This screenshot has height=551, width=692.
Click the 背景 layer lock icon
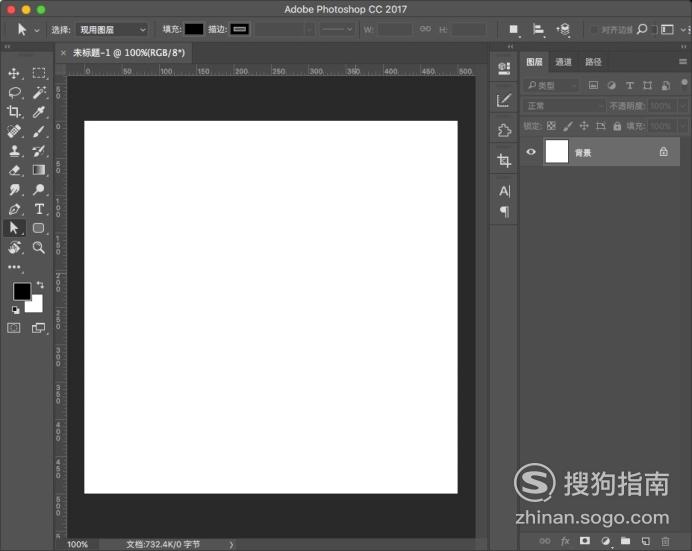663,152
